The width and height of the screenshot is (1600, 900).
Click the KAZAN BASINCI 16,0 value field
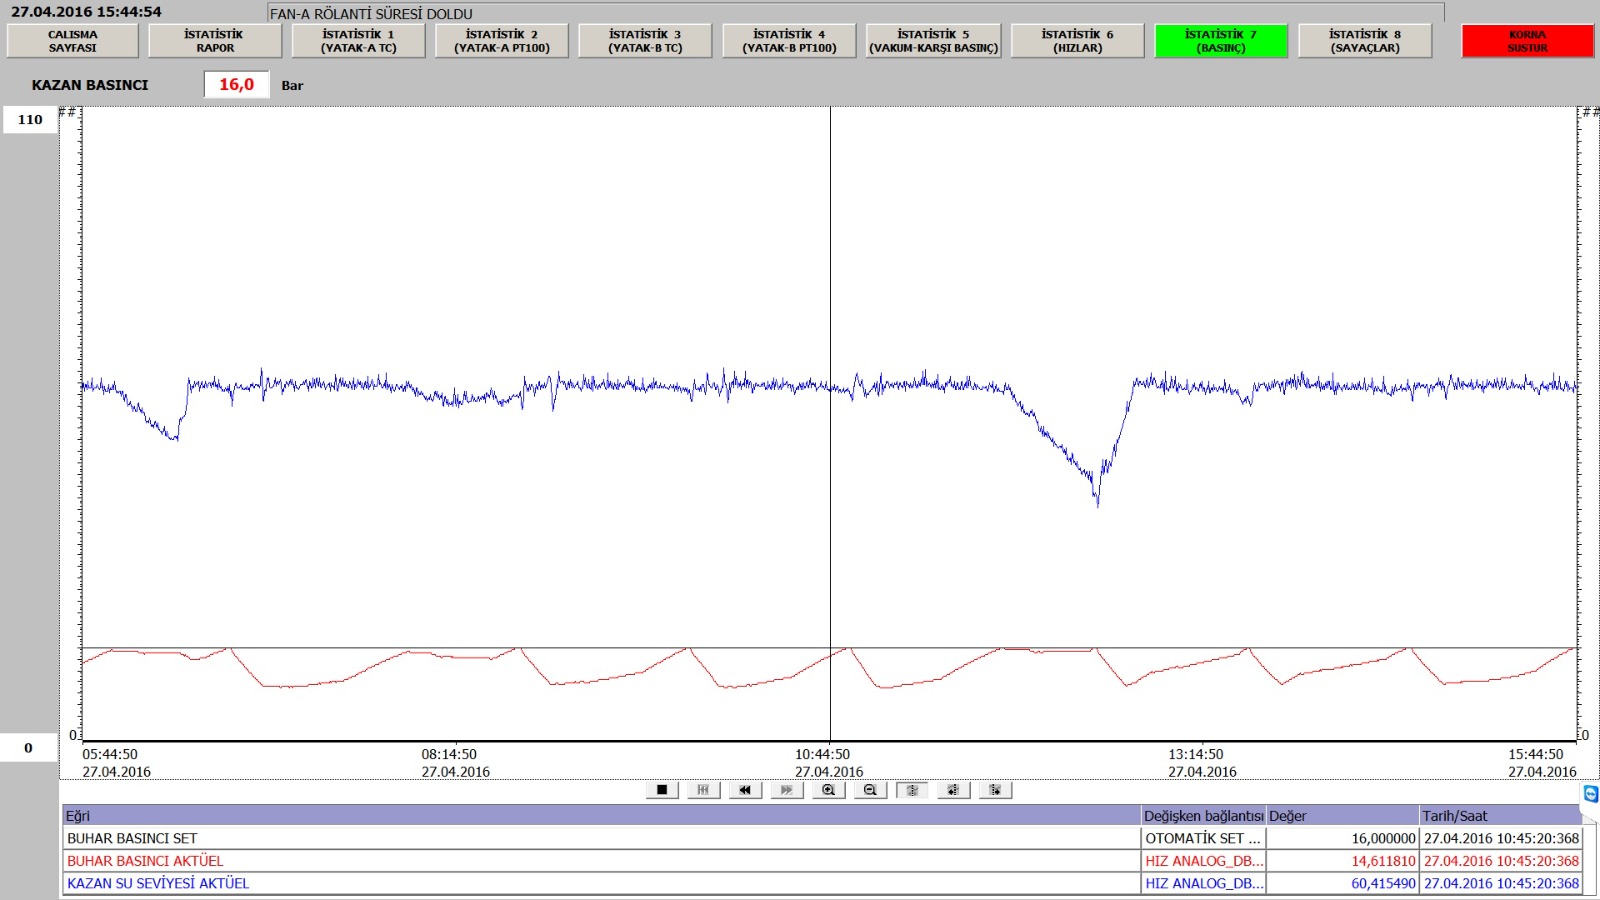pos(237,85)
